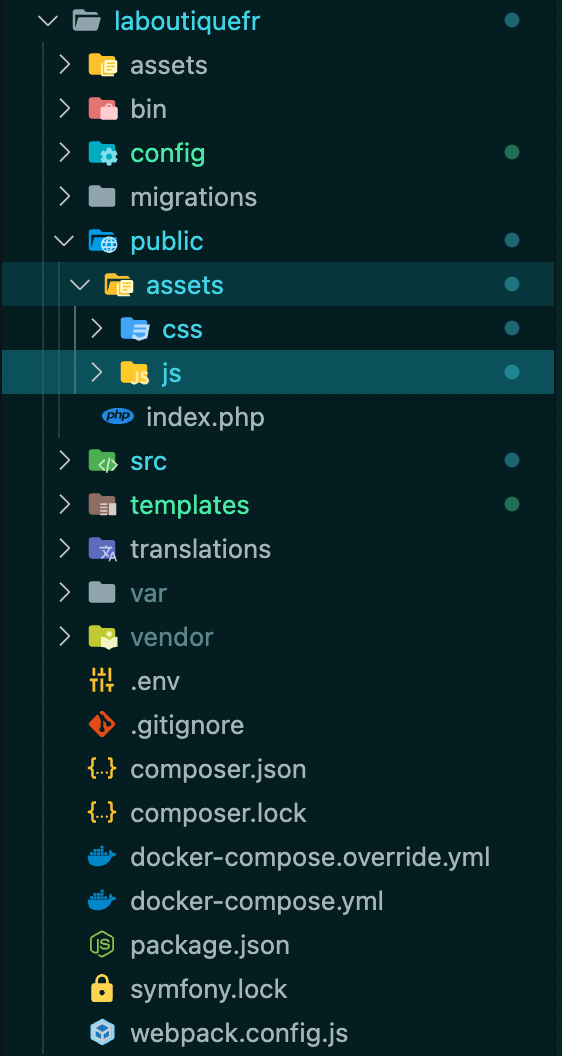The height and width of the screenshot is (1056, 562).
Task: Open the webpack.config.js file
Action: point(239,1033)
